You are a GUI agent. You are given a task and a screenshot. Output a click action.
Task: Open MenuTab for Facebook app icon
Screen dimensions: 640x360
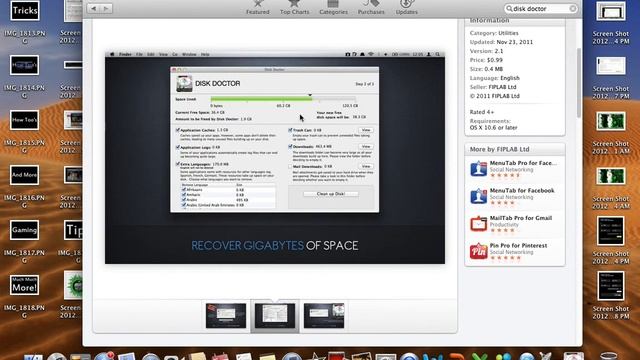click(x=478, y=196)
